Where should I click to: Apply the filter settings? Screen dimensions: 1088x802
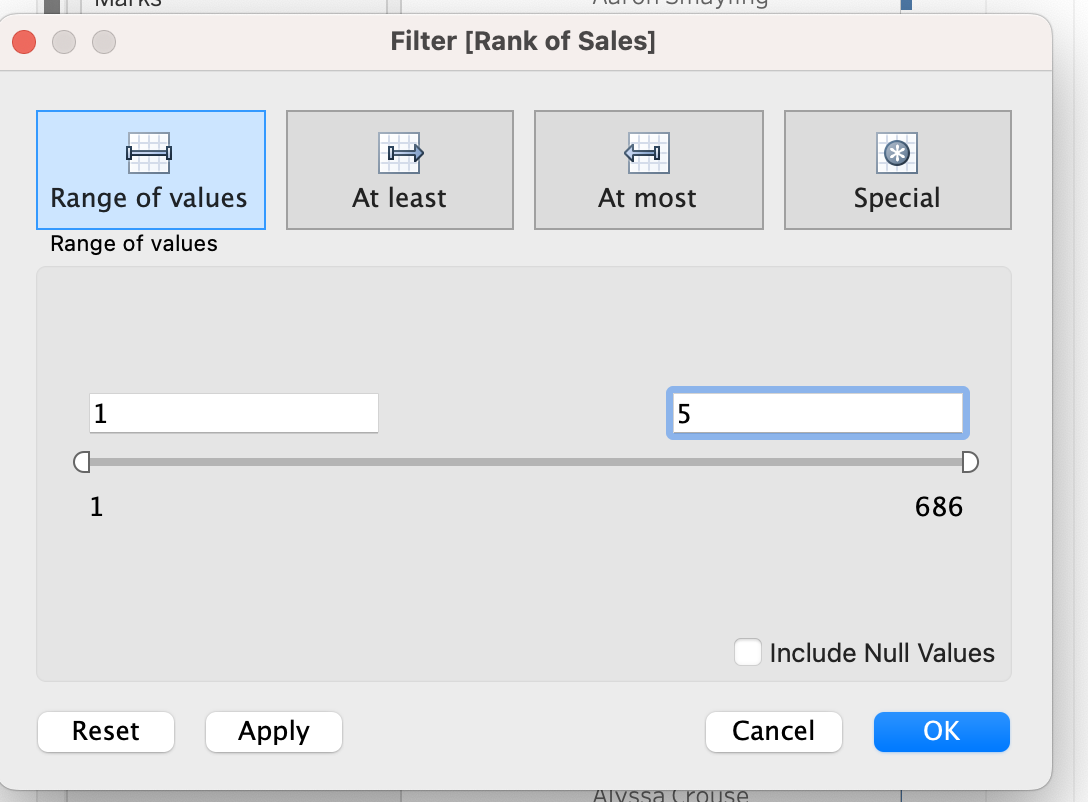(273, 731)
